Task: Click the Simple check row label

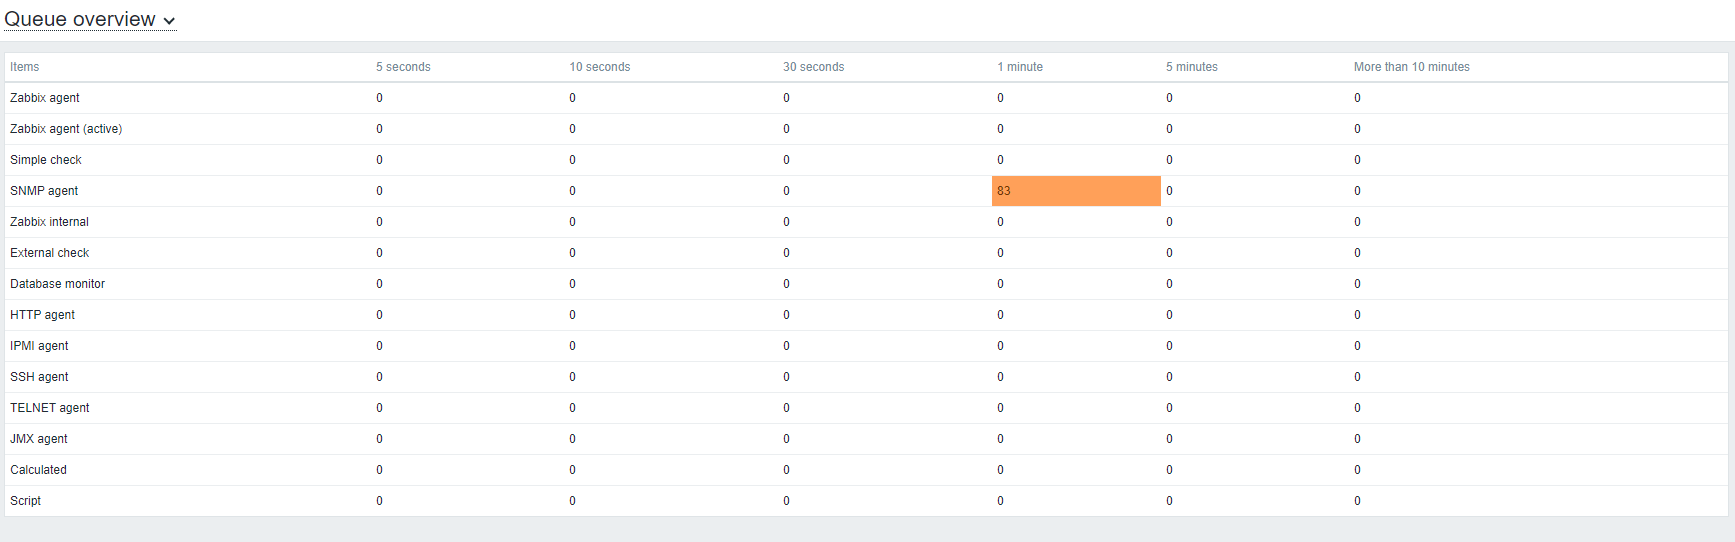Action: coord(46,160)
